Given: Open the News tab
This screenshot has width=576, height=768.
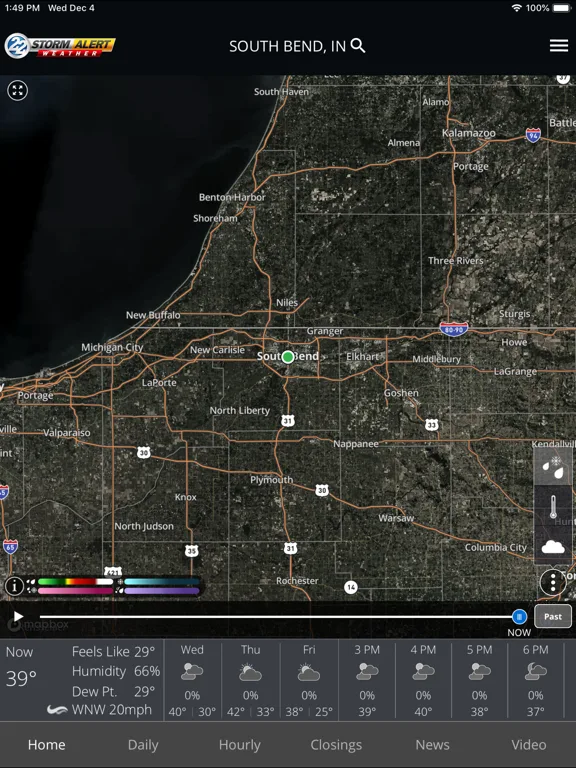Looking at the screenshot, I should click(432, 744).
